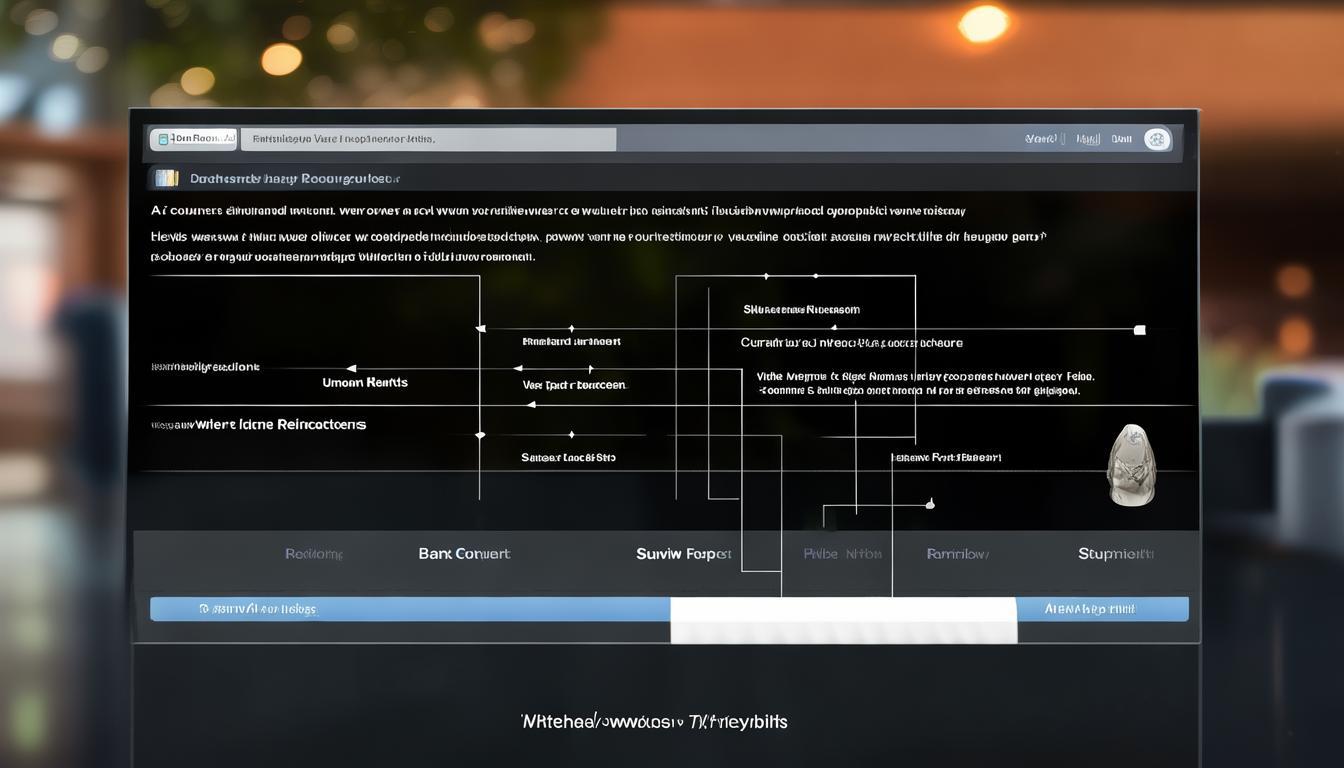The width and height of the screenshot is (1344, 768).
Task: Click the blue button at right of bottom bar
Action: coord(1102,608)
